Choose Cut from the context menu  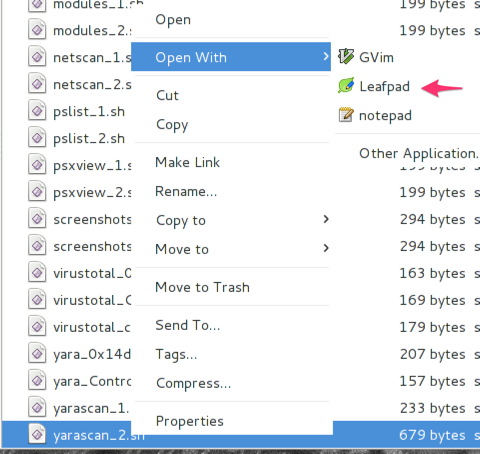tap(167, 95)
